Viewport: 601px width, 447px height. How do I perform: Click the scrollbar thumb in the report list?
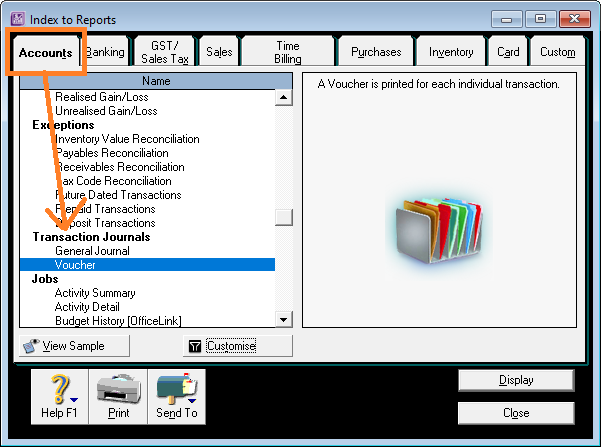click(x=284, y=217)
